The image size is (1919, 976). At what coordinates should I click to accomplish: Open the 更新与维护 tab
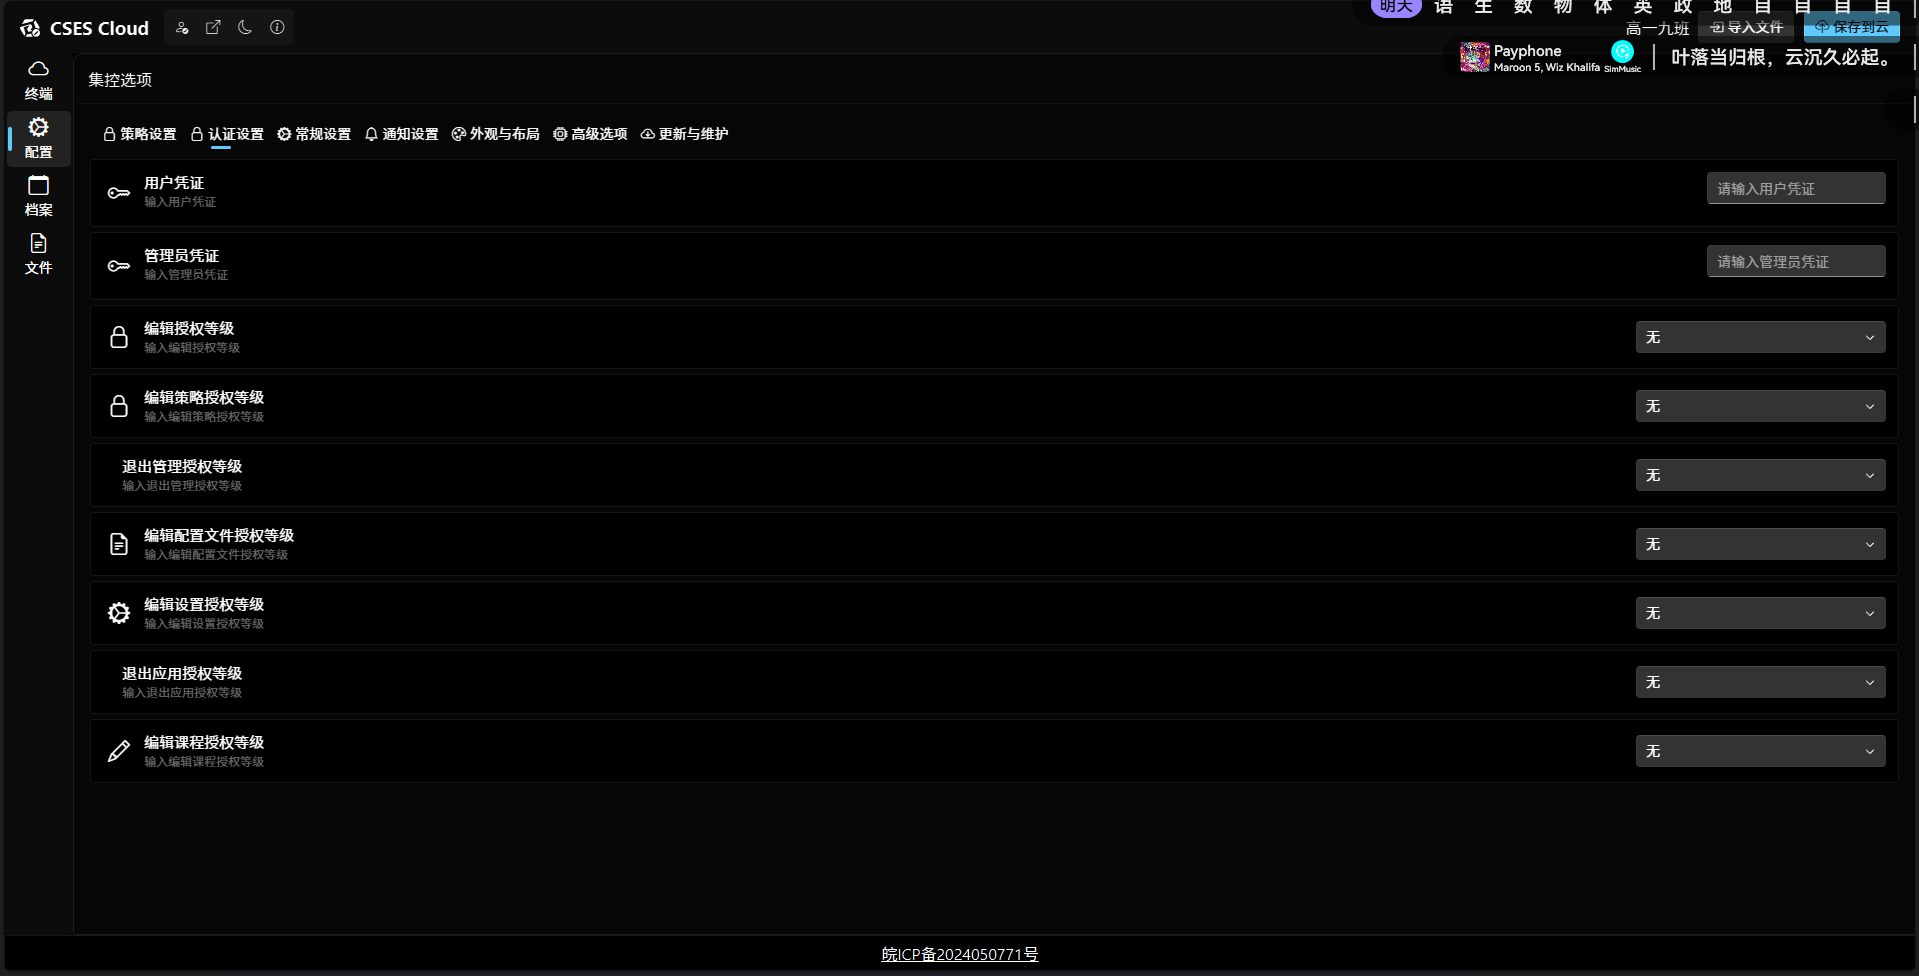[x=685, y=134]
